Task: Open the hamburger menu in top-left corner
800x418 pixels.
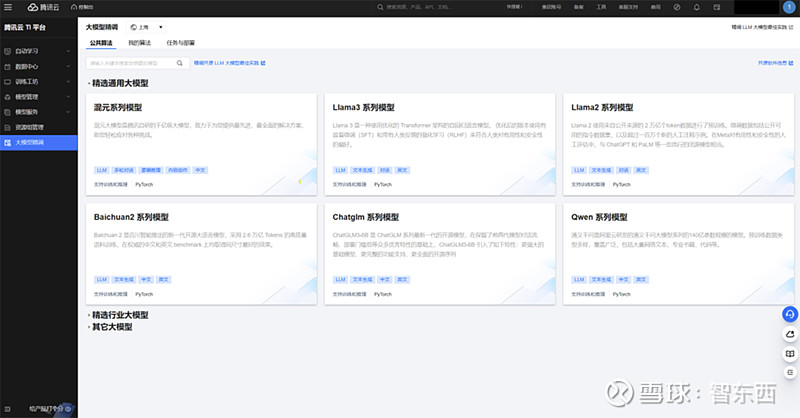Action: [x=8, y=6]
